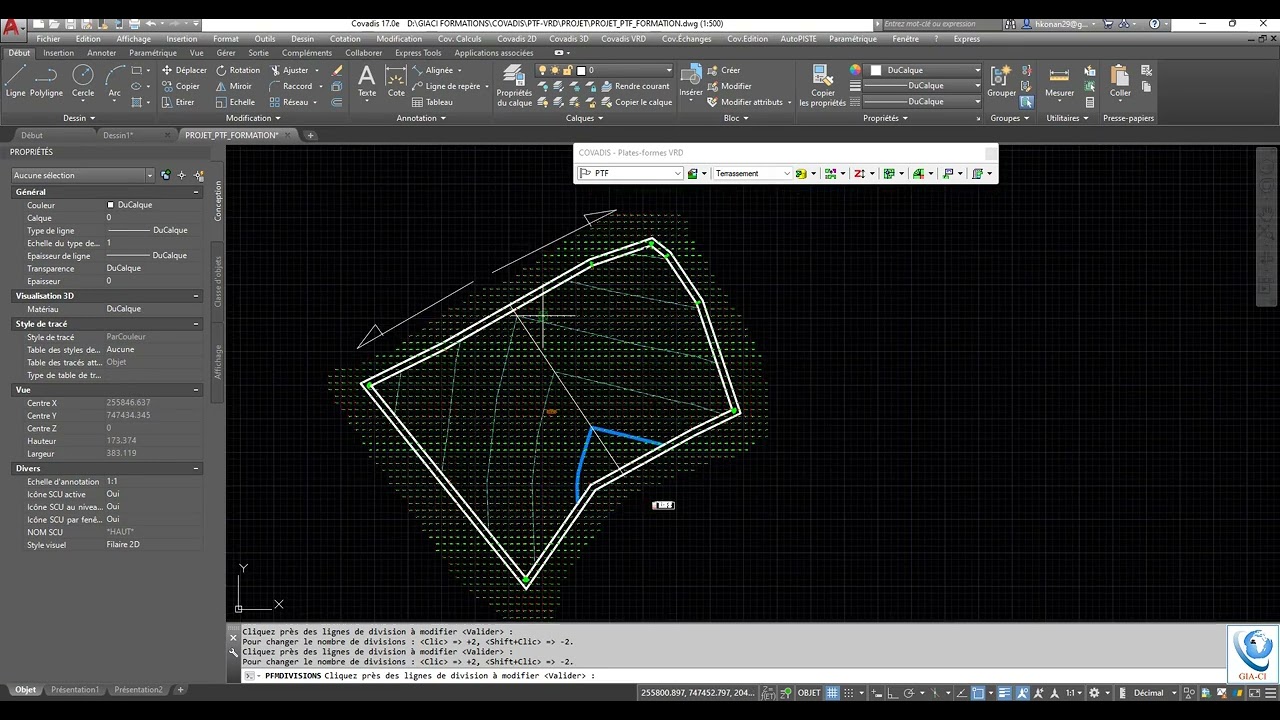Click Copier le calque button
This screenshot has width=1280, height=720.
pos(636,102)
